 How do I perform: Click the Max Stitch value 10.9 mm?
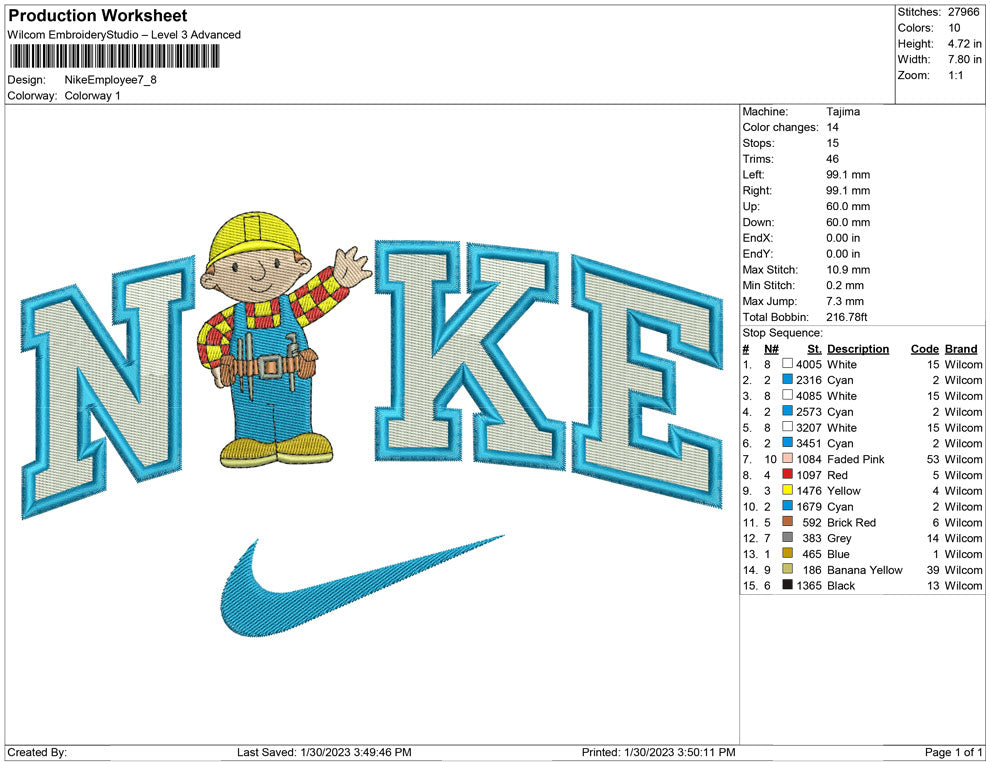pos(848,270)
